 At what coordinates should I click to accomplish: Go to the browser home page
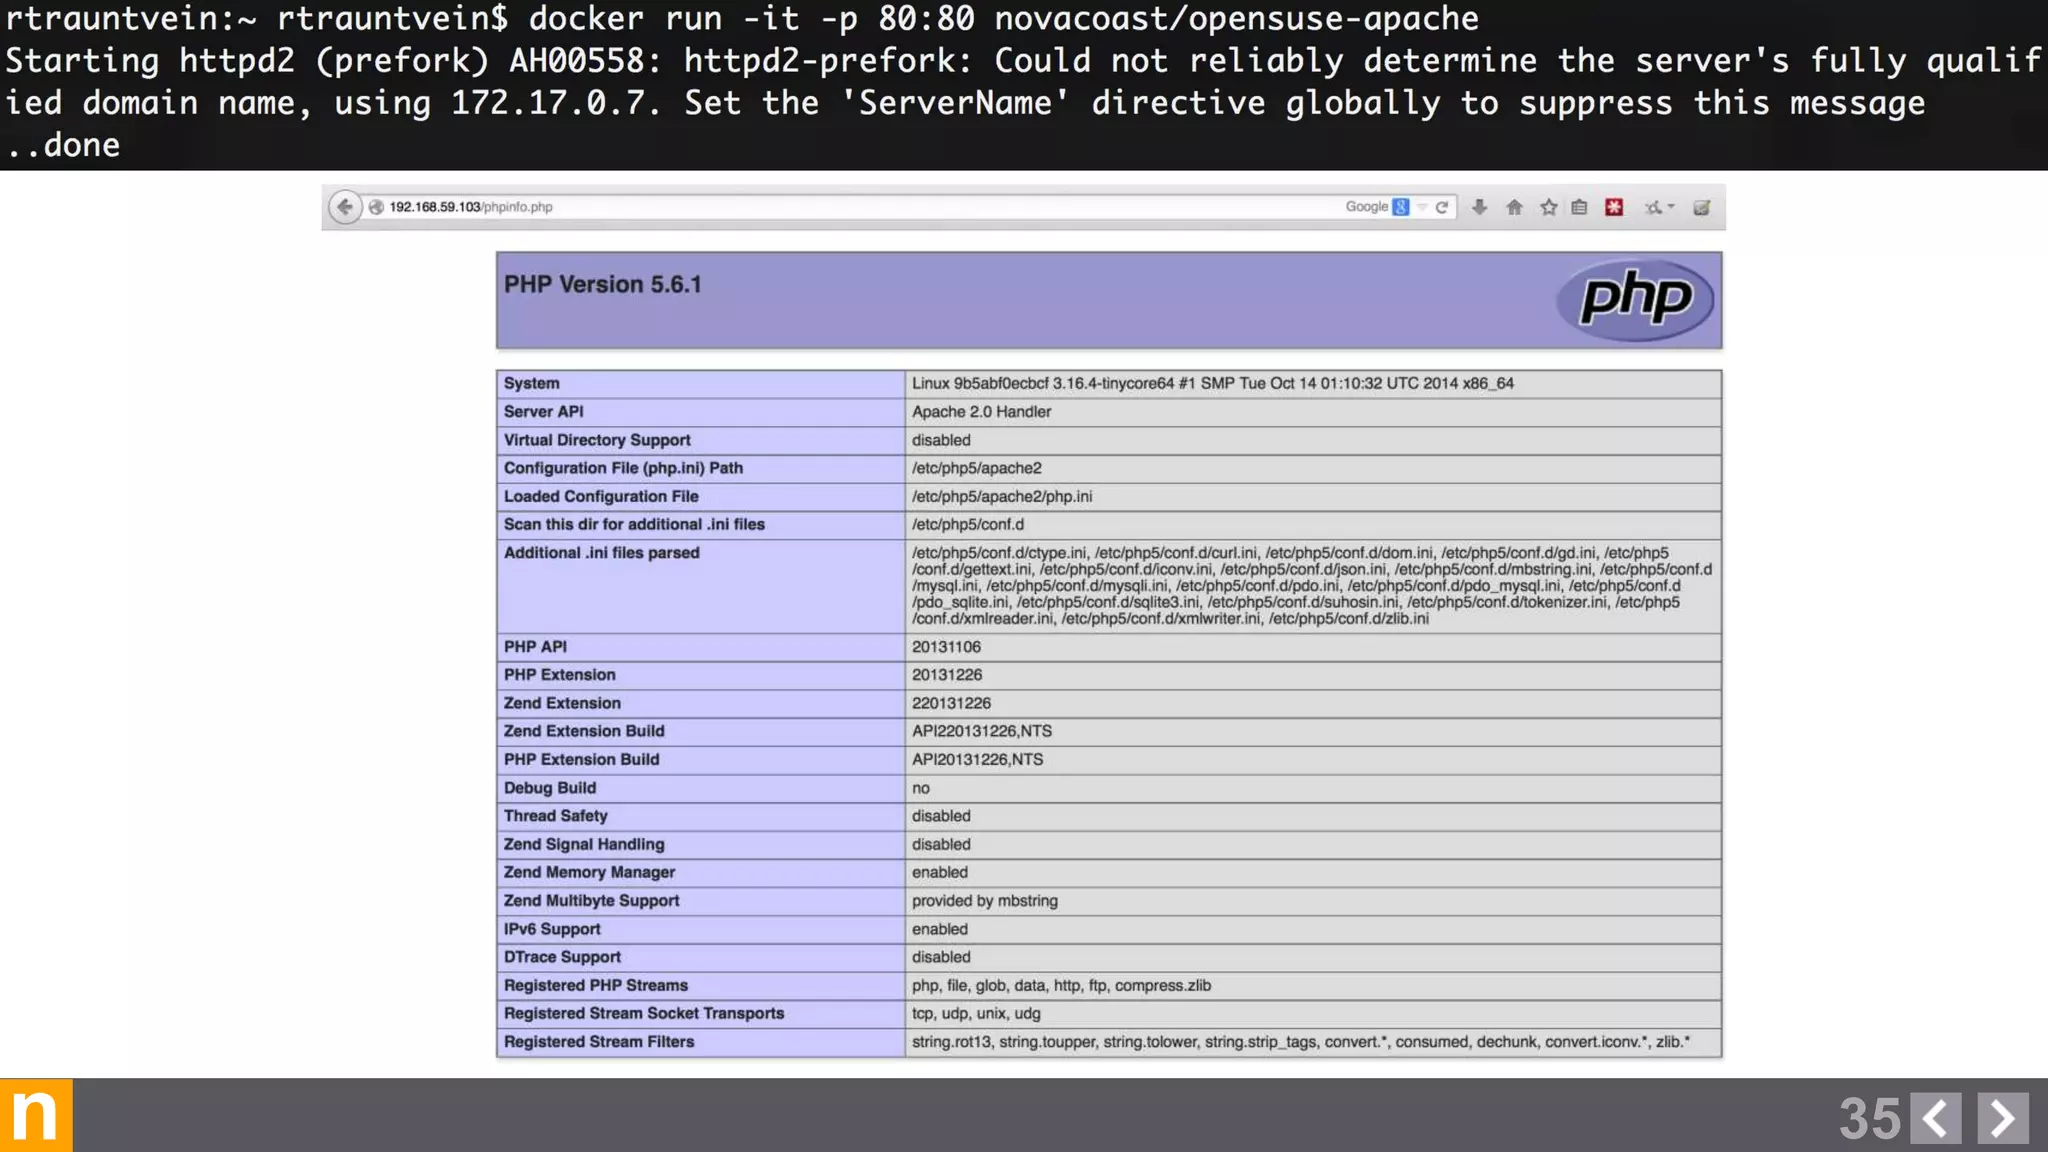click(x=1514, y=207)
